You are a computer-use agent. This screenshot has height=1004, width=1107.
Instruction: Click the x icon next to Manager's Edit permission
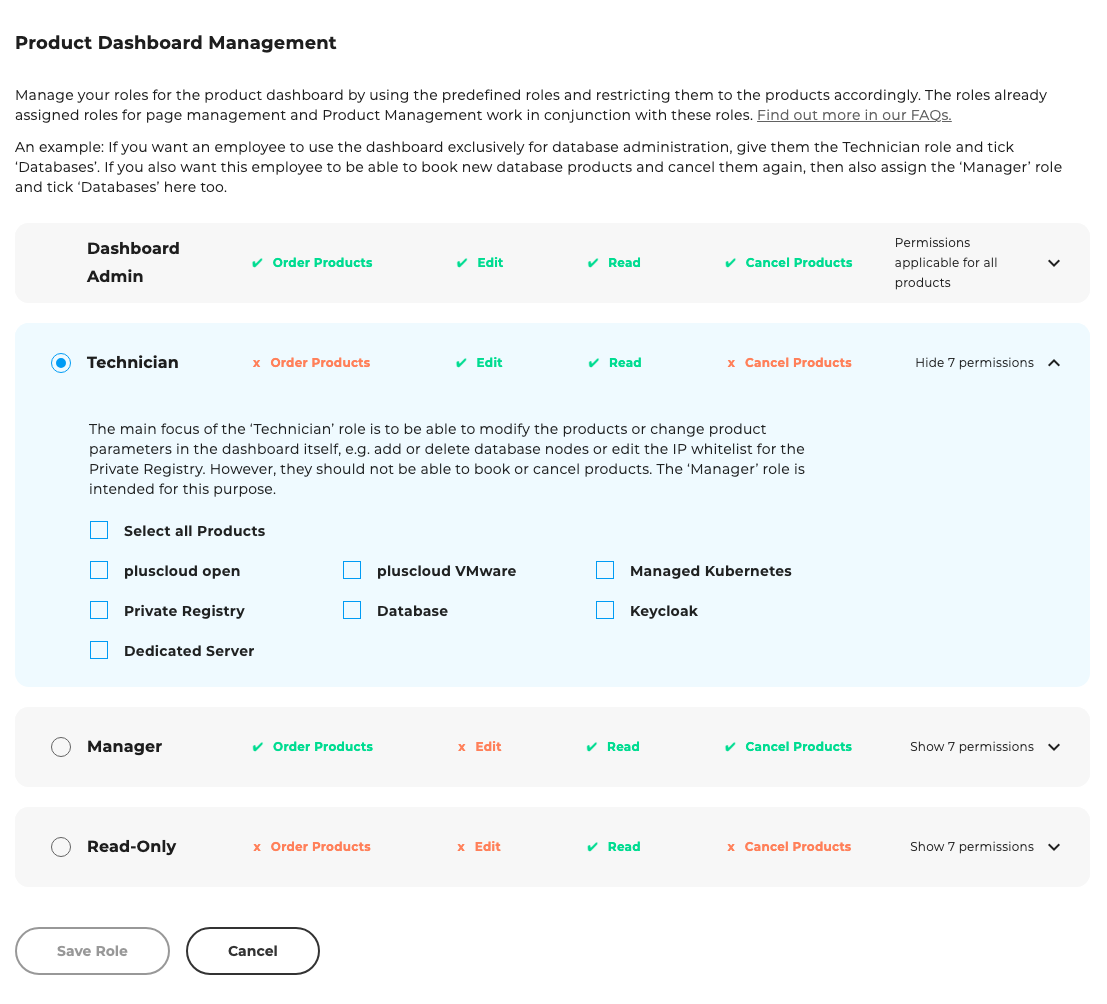pos(460,746)
